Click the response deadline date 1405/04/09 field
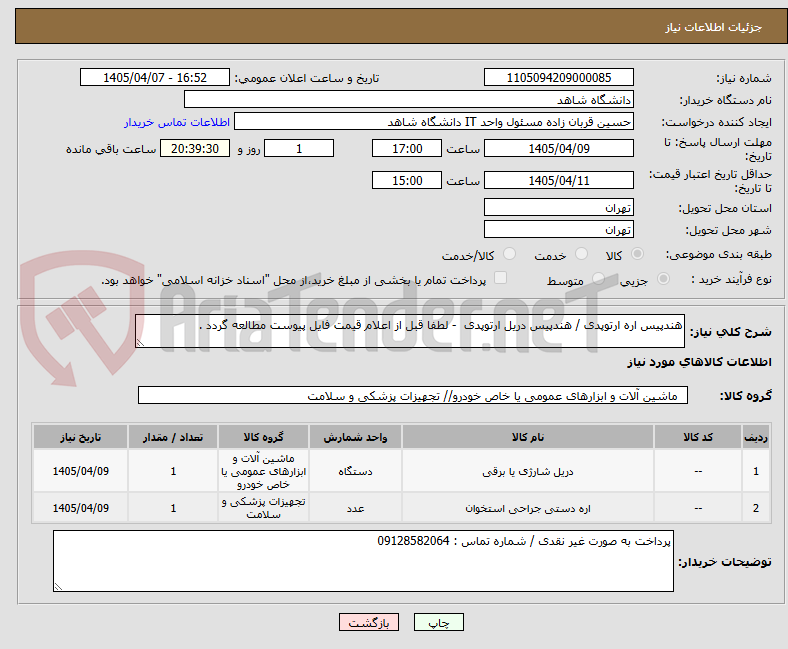 [558, 148]
